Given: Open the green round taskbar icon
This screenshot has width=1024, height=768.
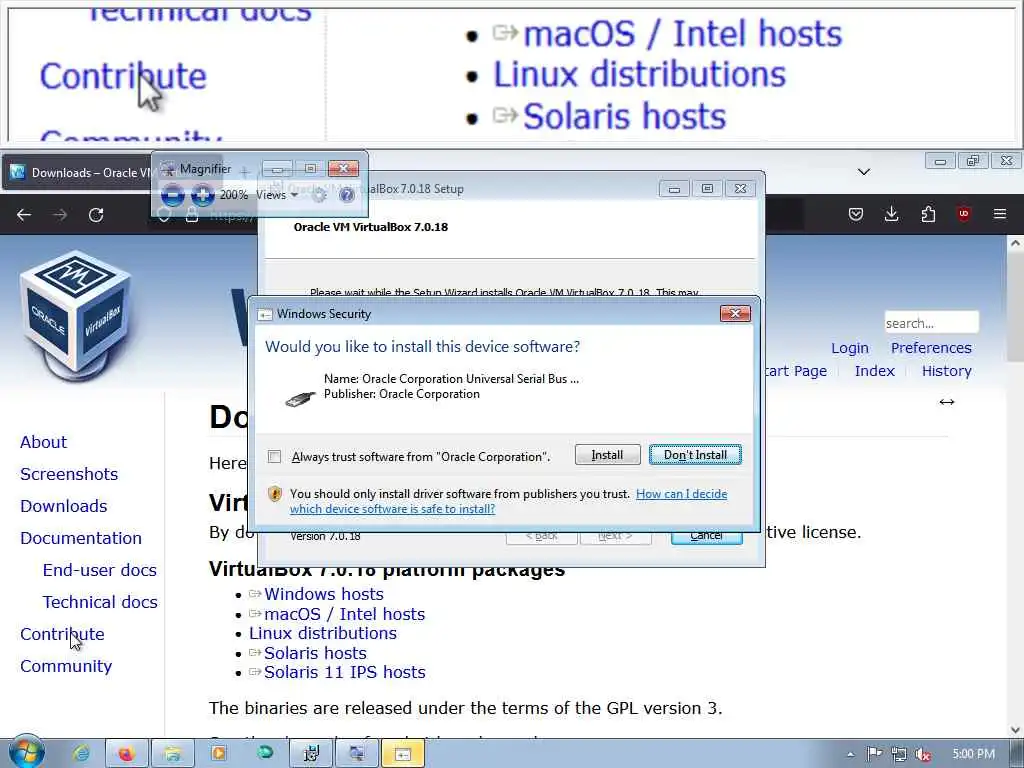Looking at the screenshot, I should pos(264,754).
